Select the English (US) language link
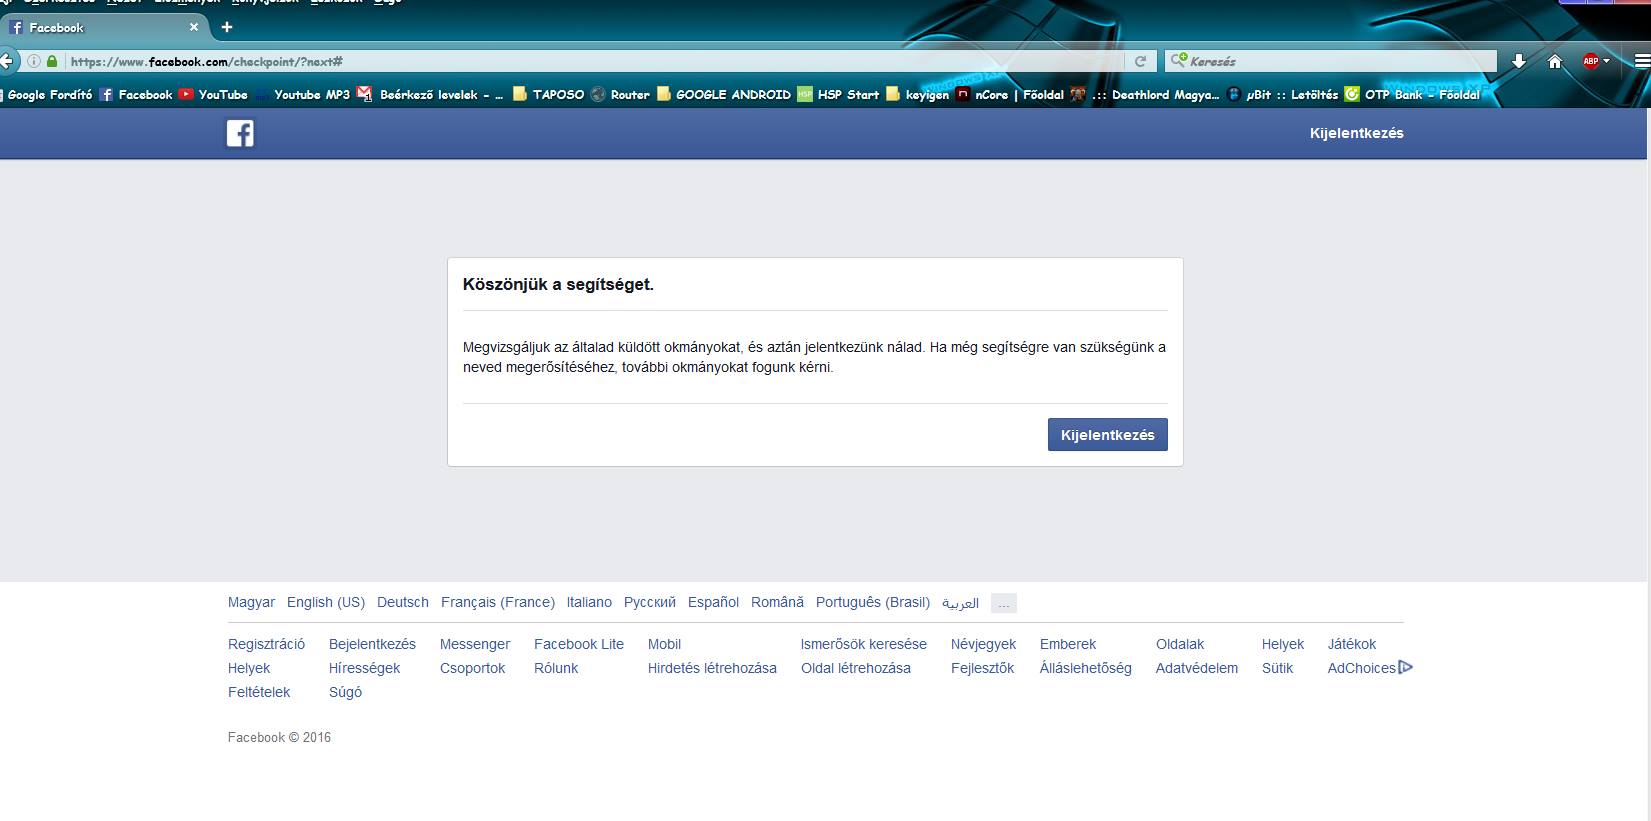Screen dimensions: 1651x821 coord(325,602)
